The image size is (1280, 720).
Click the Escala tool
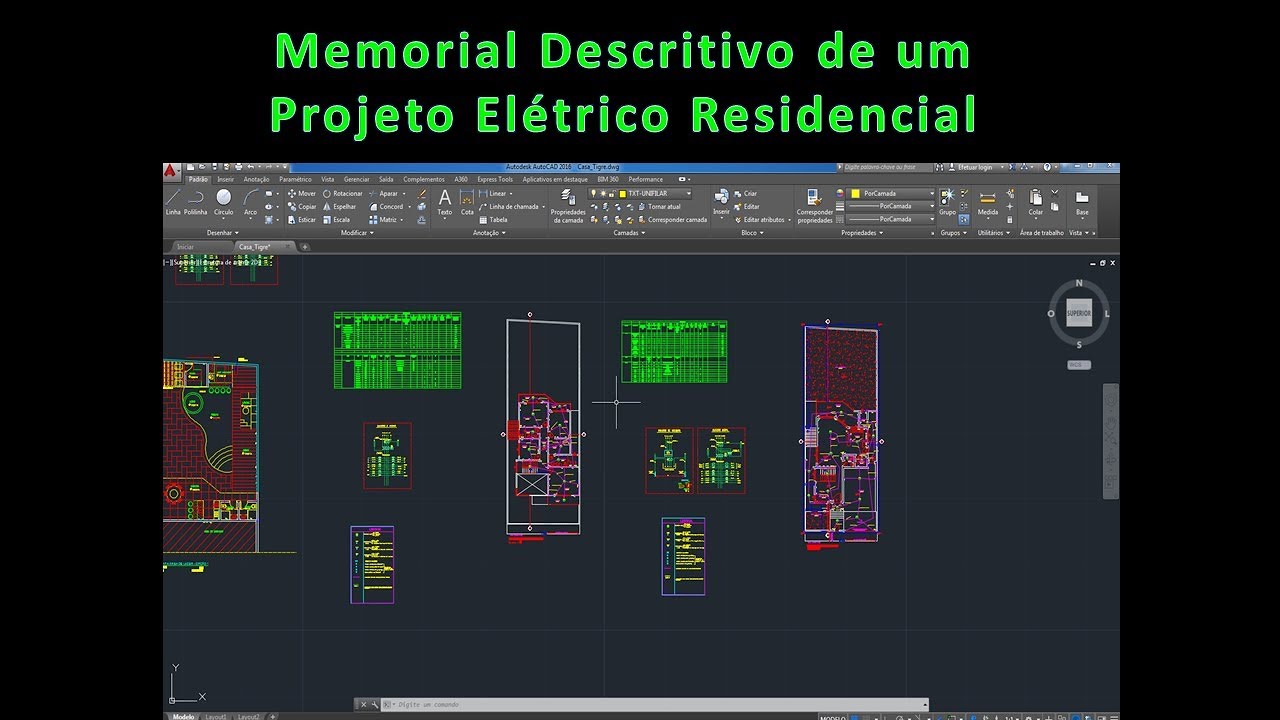(x=336, y=219)
